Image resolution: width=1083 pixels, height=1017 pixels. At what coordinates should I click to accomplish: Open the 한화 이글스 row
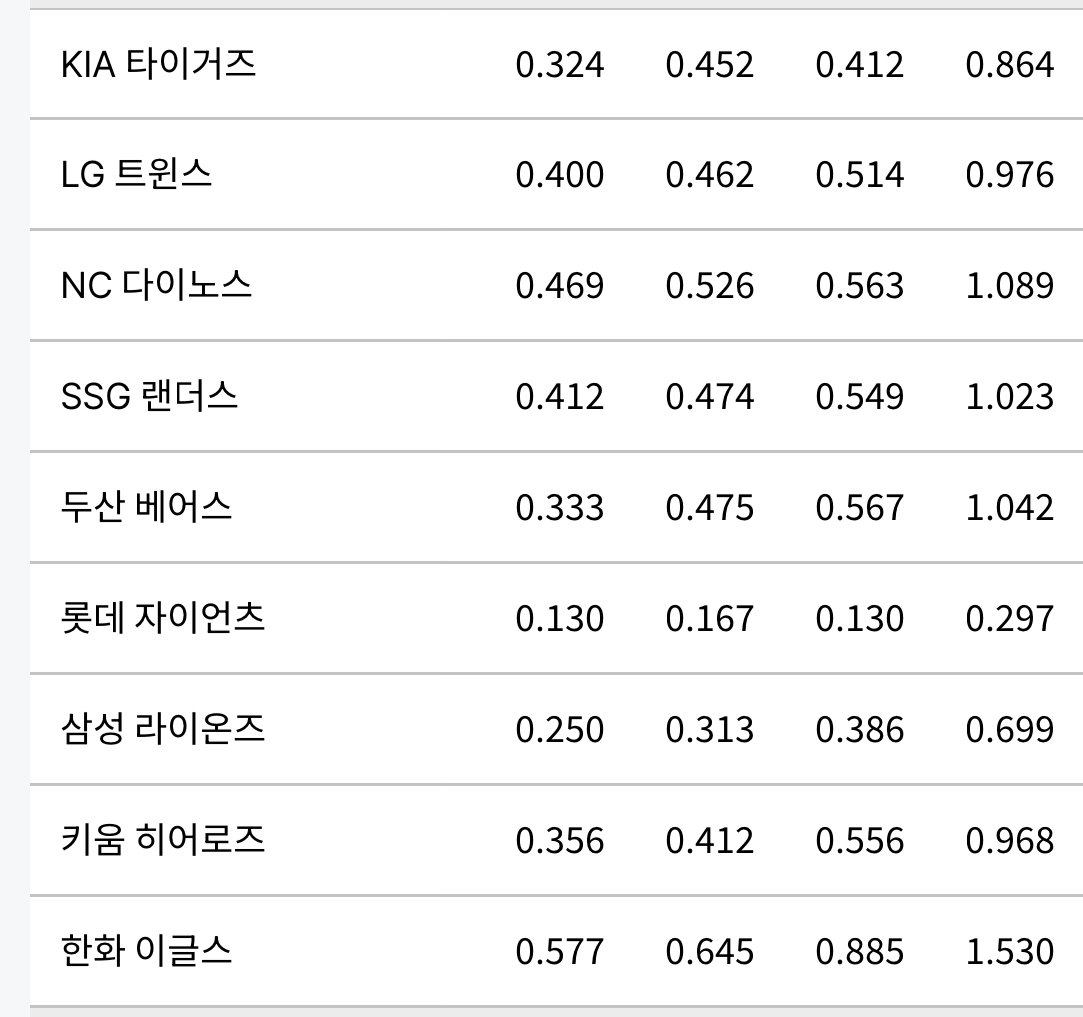tap(556, 951)
